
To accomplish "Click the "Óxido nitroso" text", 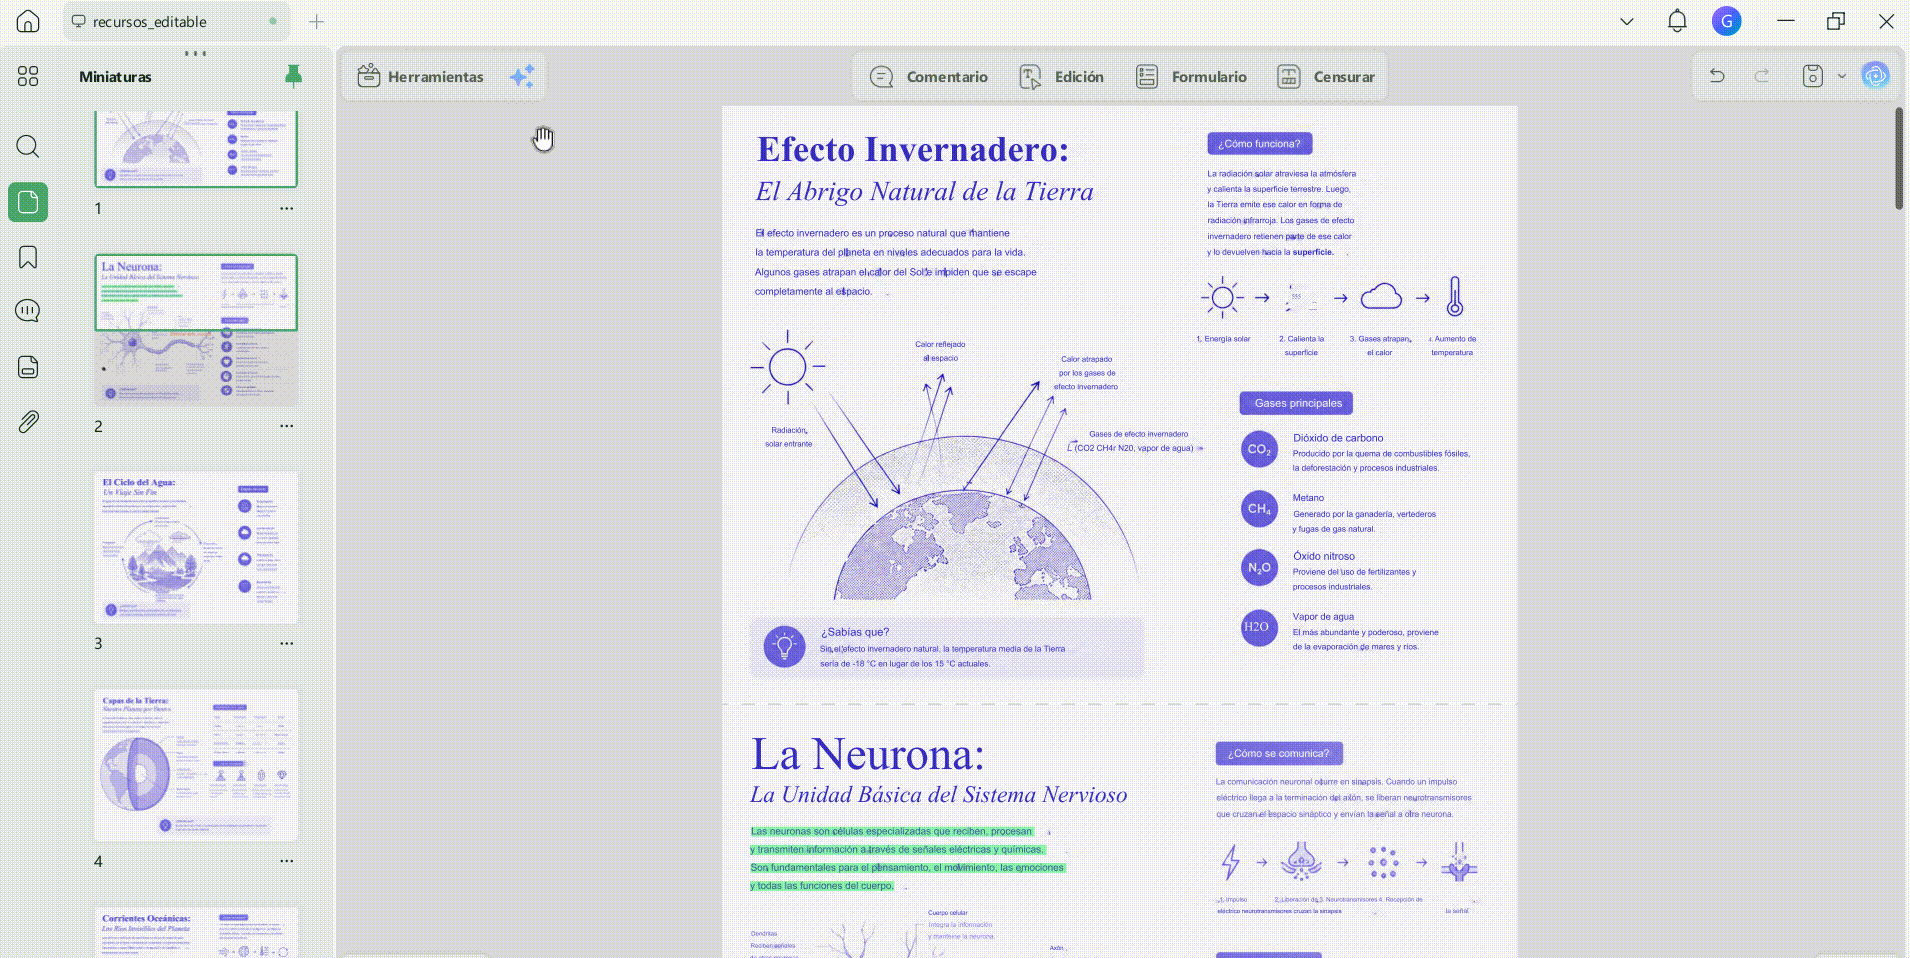I will 1324,556.
